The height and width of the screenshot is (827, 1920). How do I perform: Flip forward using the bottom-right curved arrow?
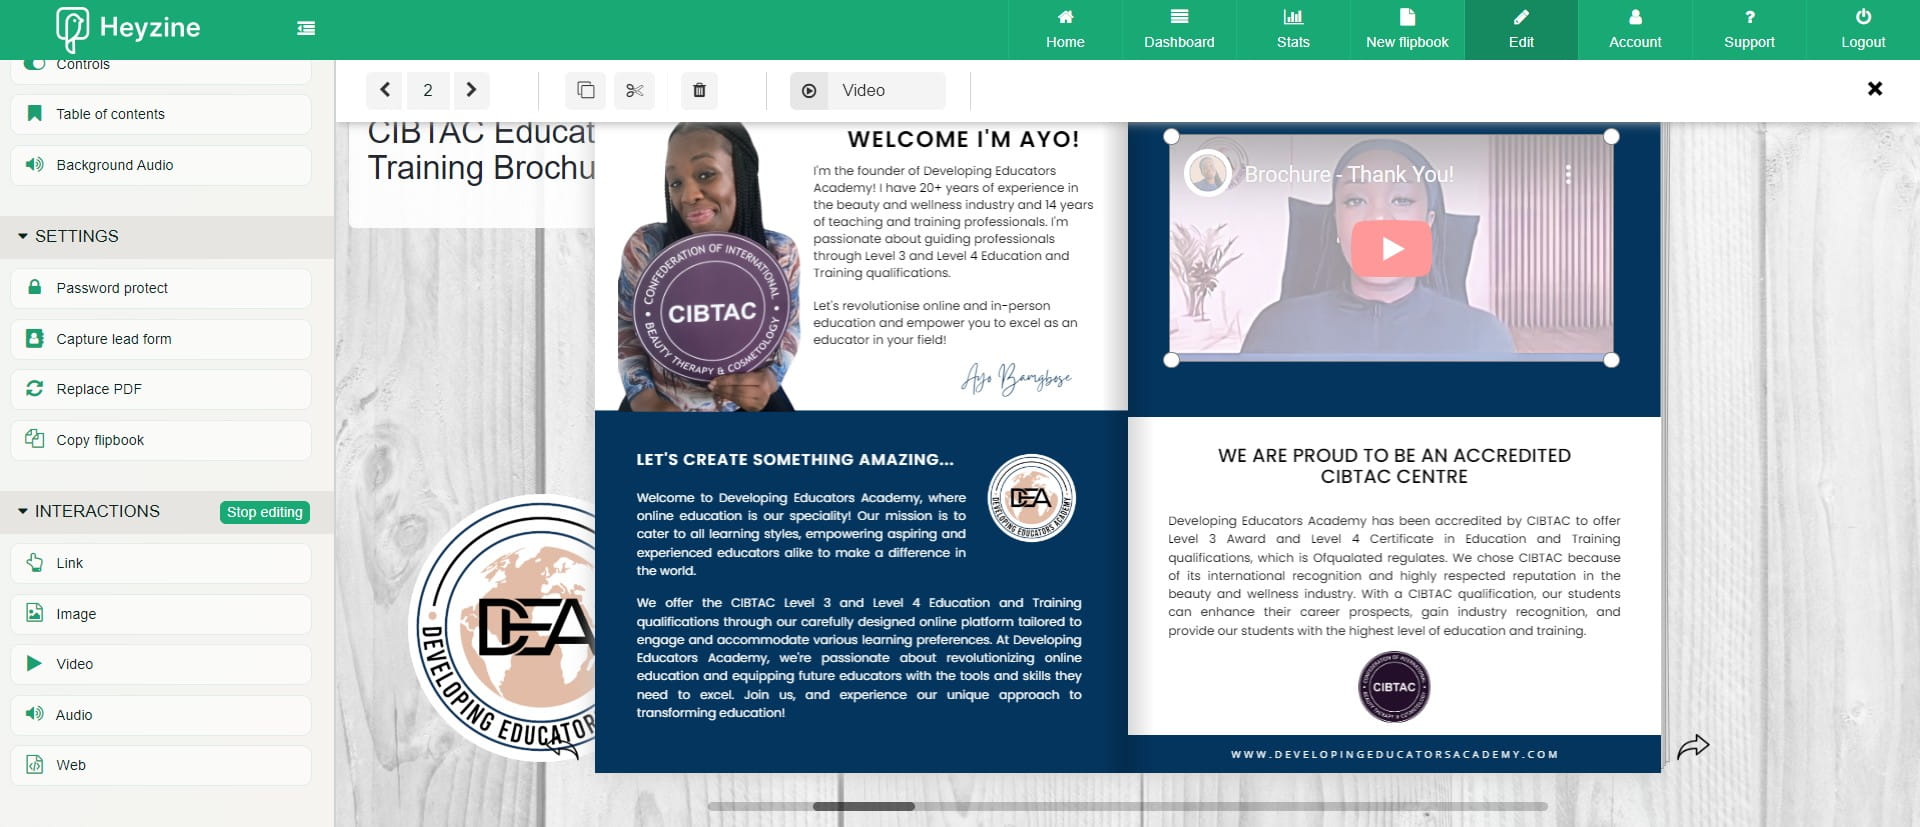tap(1692, 746)
